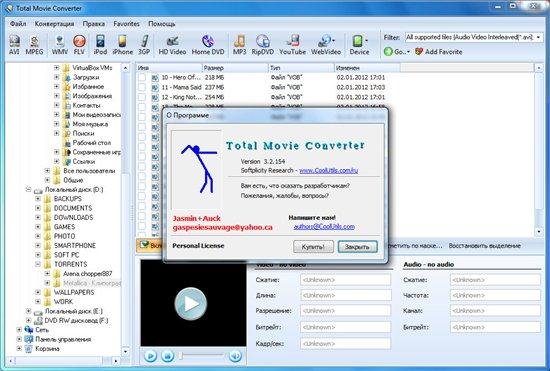Add Favorite heart icon
This screenshot has width=550, height=371.
[419, 52]
